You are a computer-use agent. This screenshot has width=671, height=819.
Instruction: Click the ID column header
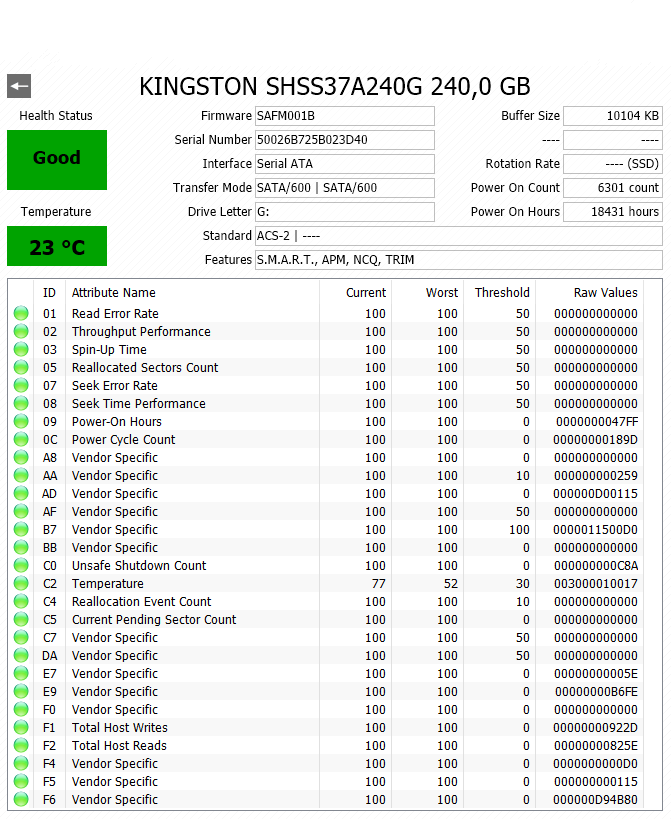50,292
